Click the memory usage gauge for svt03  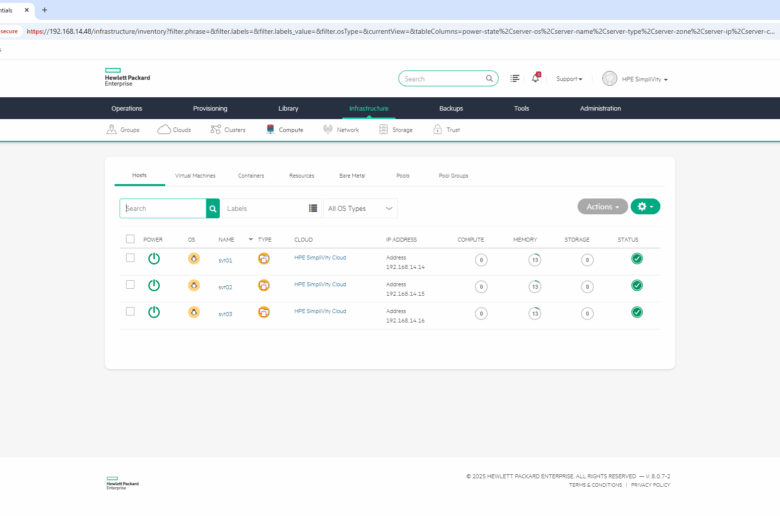[x=535, y=313]
